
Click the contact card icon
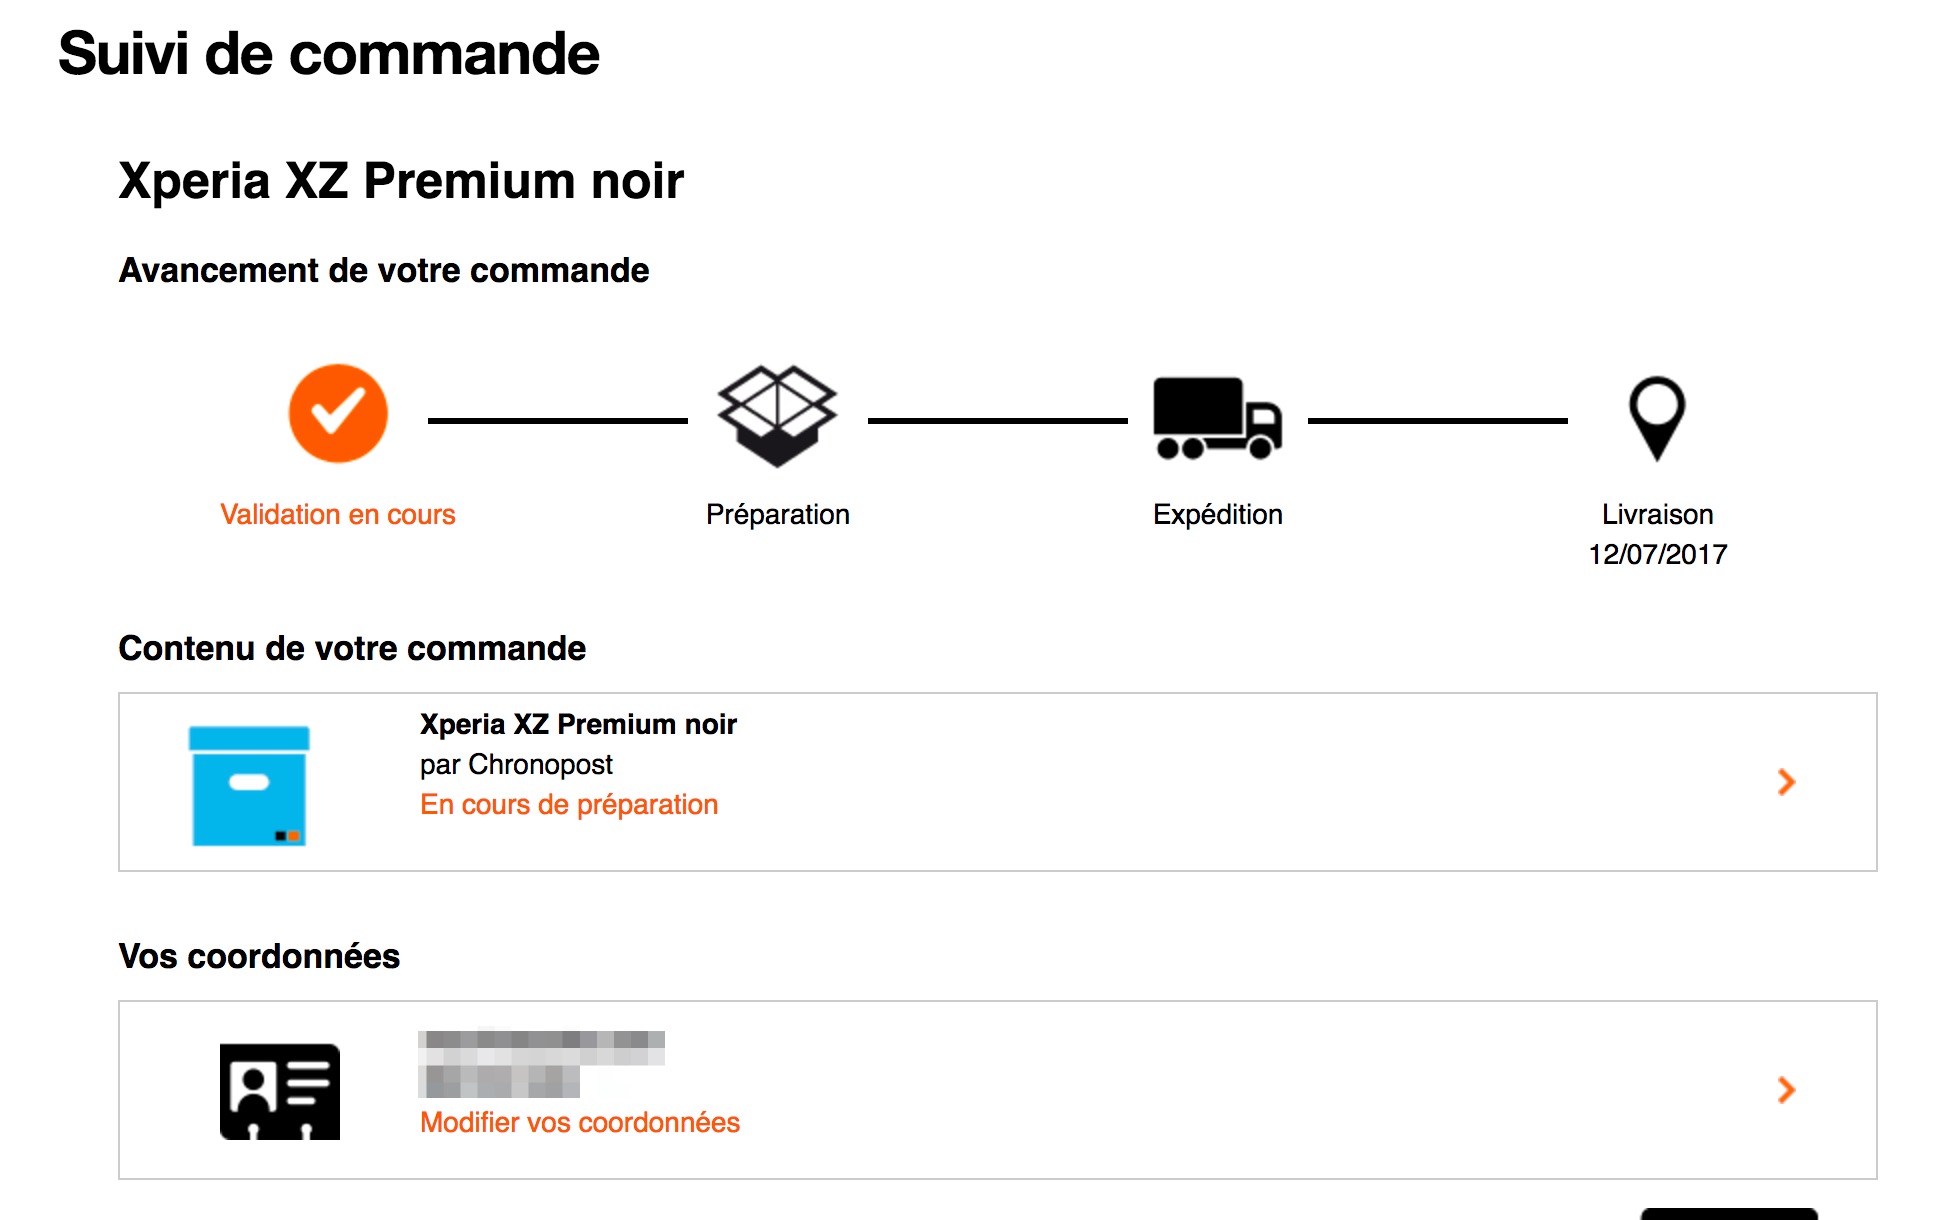pos(280,1091)
